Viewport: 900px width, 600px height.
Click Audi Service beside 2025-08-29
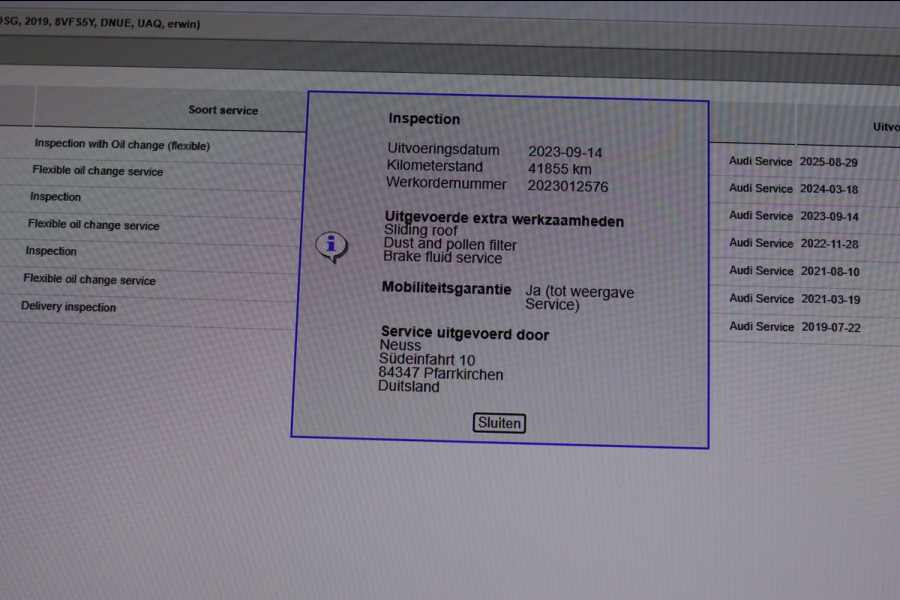click(761, 161)
